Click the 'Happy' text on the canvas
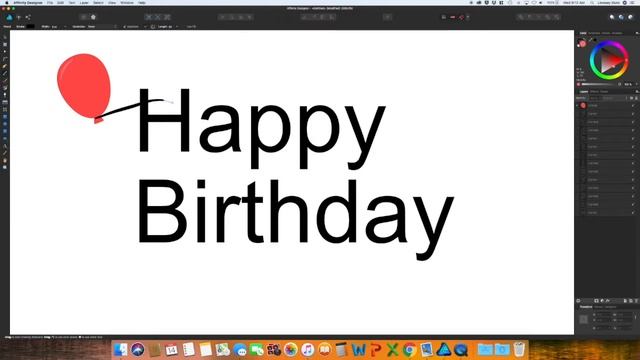The width and height of the screenshot is (640, 360). (x=261, y=128)
